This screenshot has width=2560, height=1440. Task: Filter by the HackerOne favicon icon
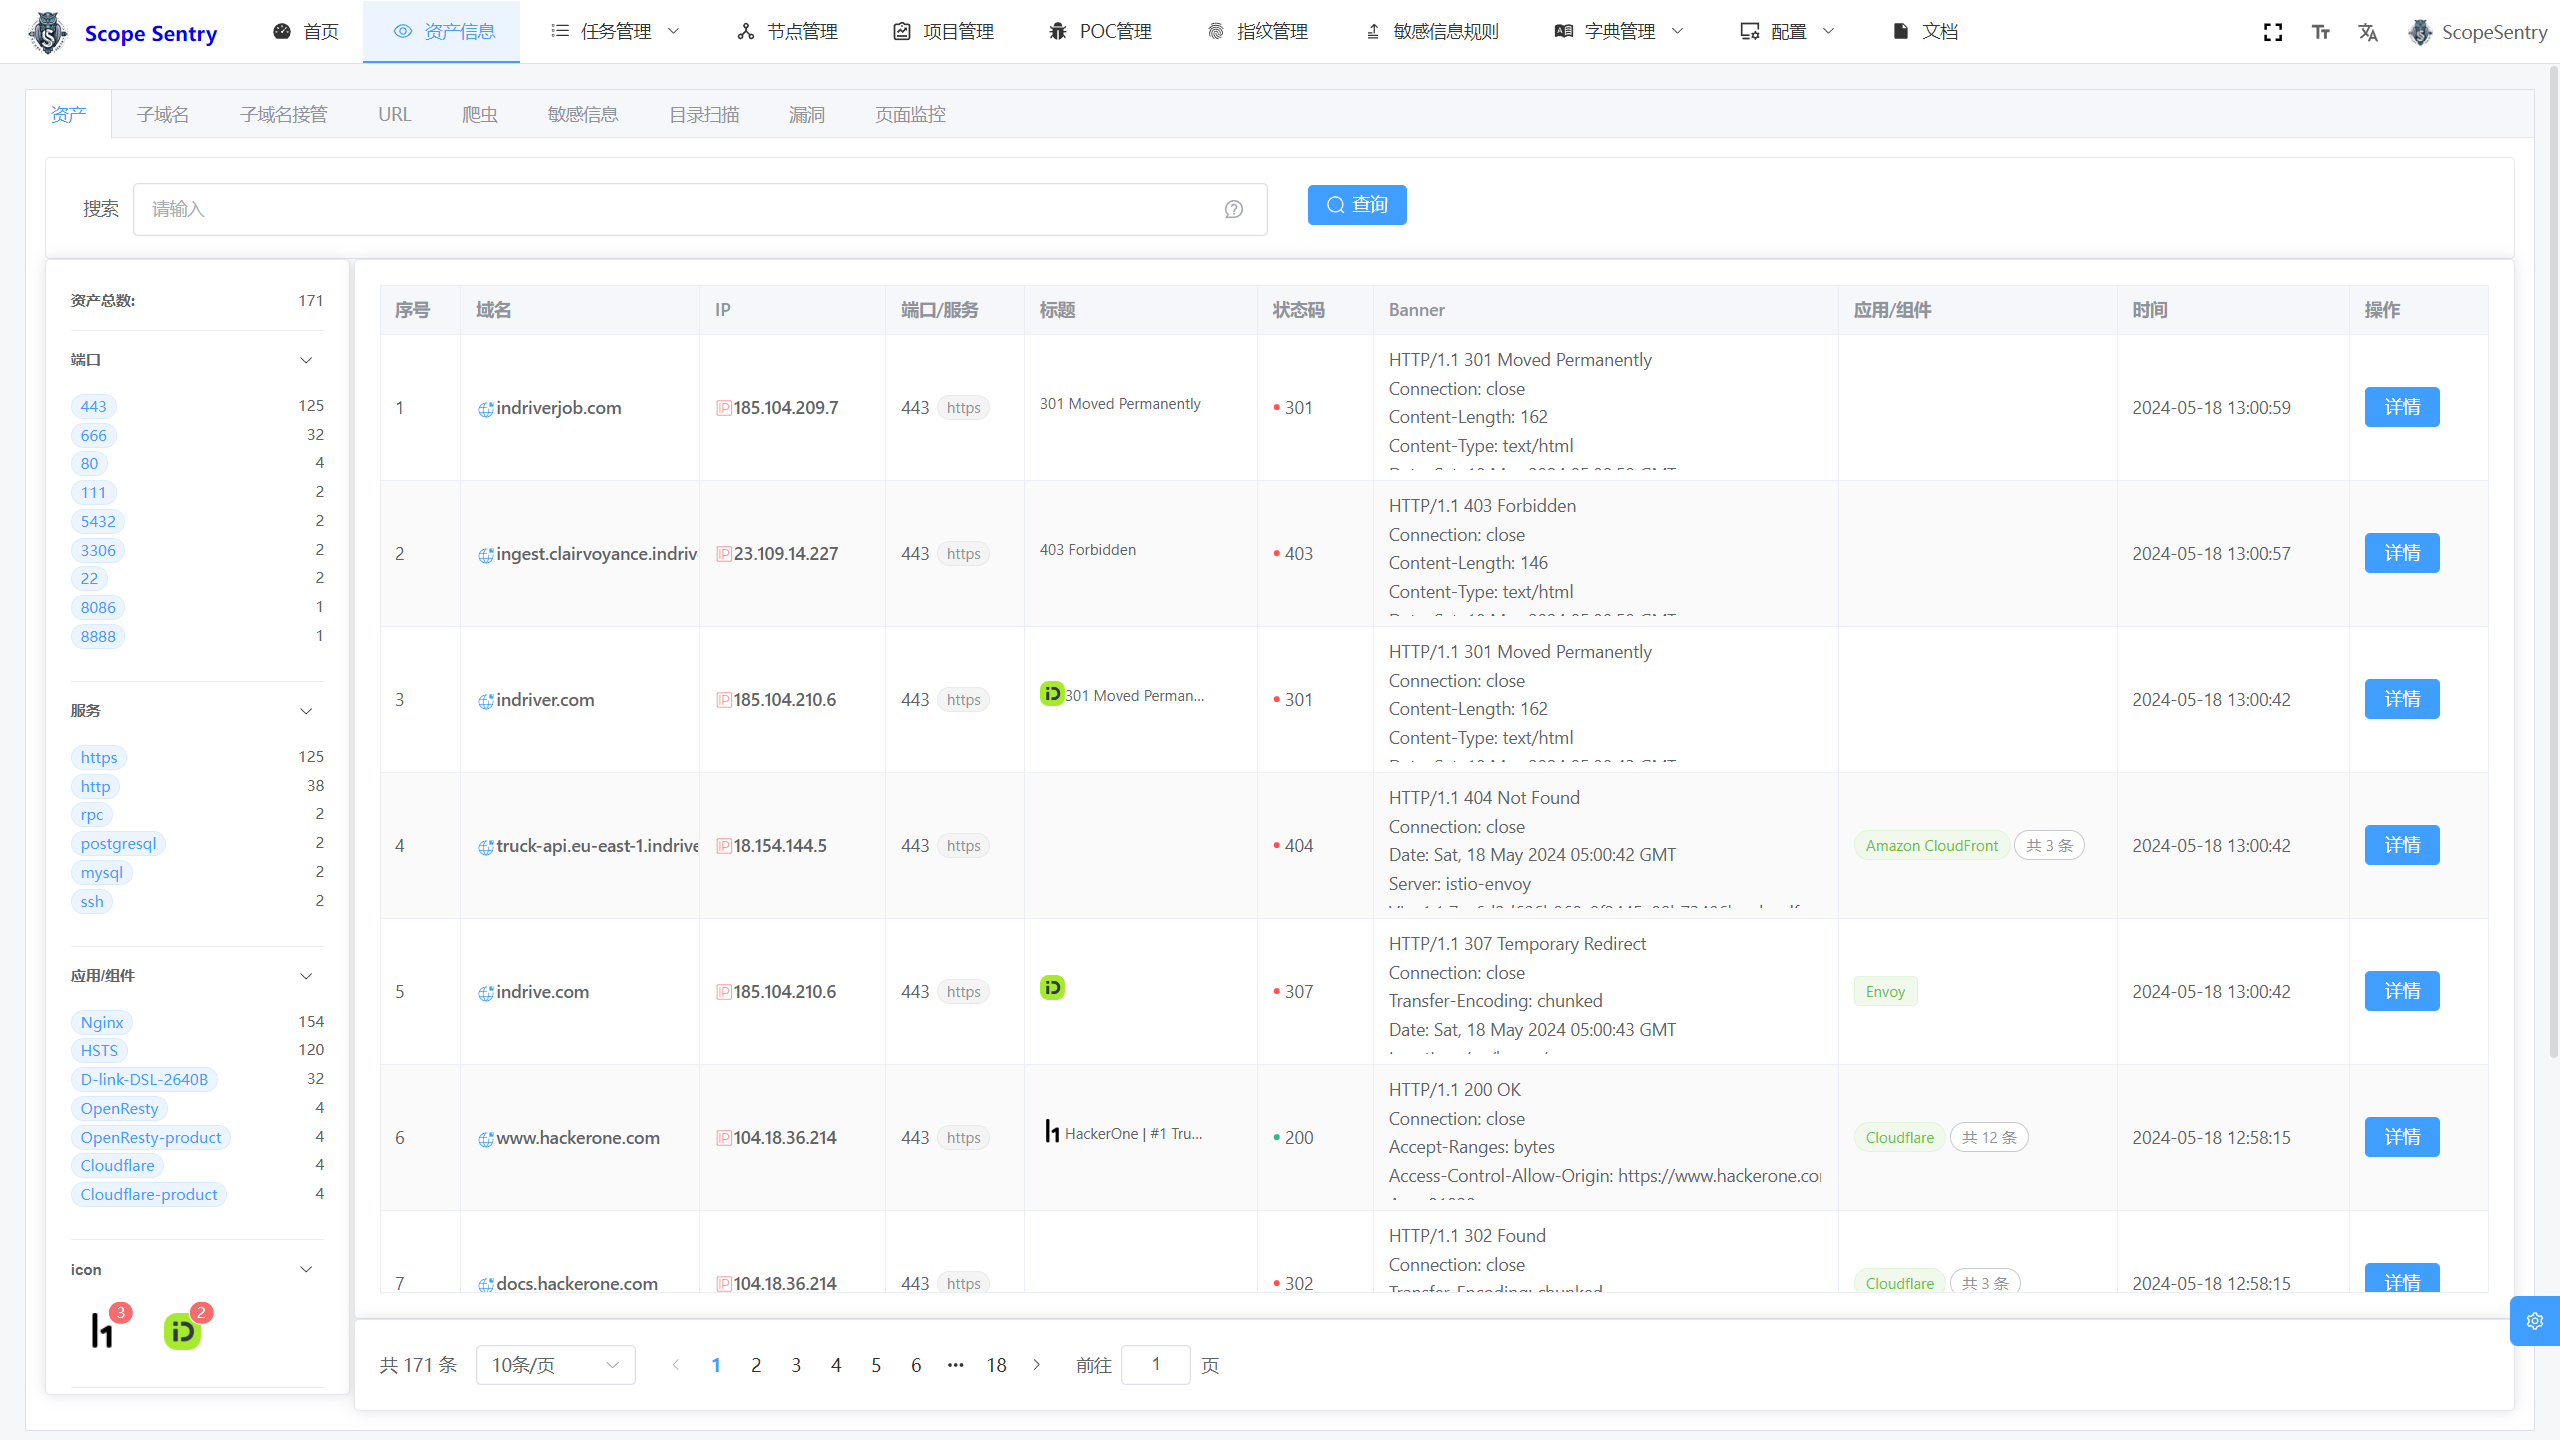[x=102, y=1331]
